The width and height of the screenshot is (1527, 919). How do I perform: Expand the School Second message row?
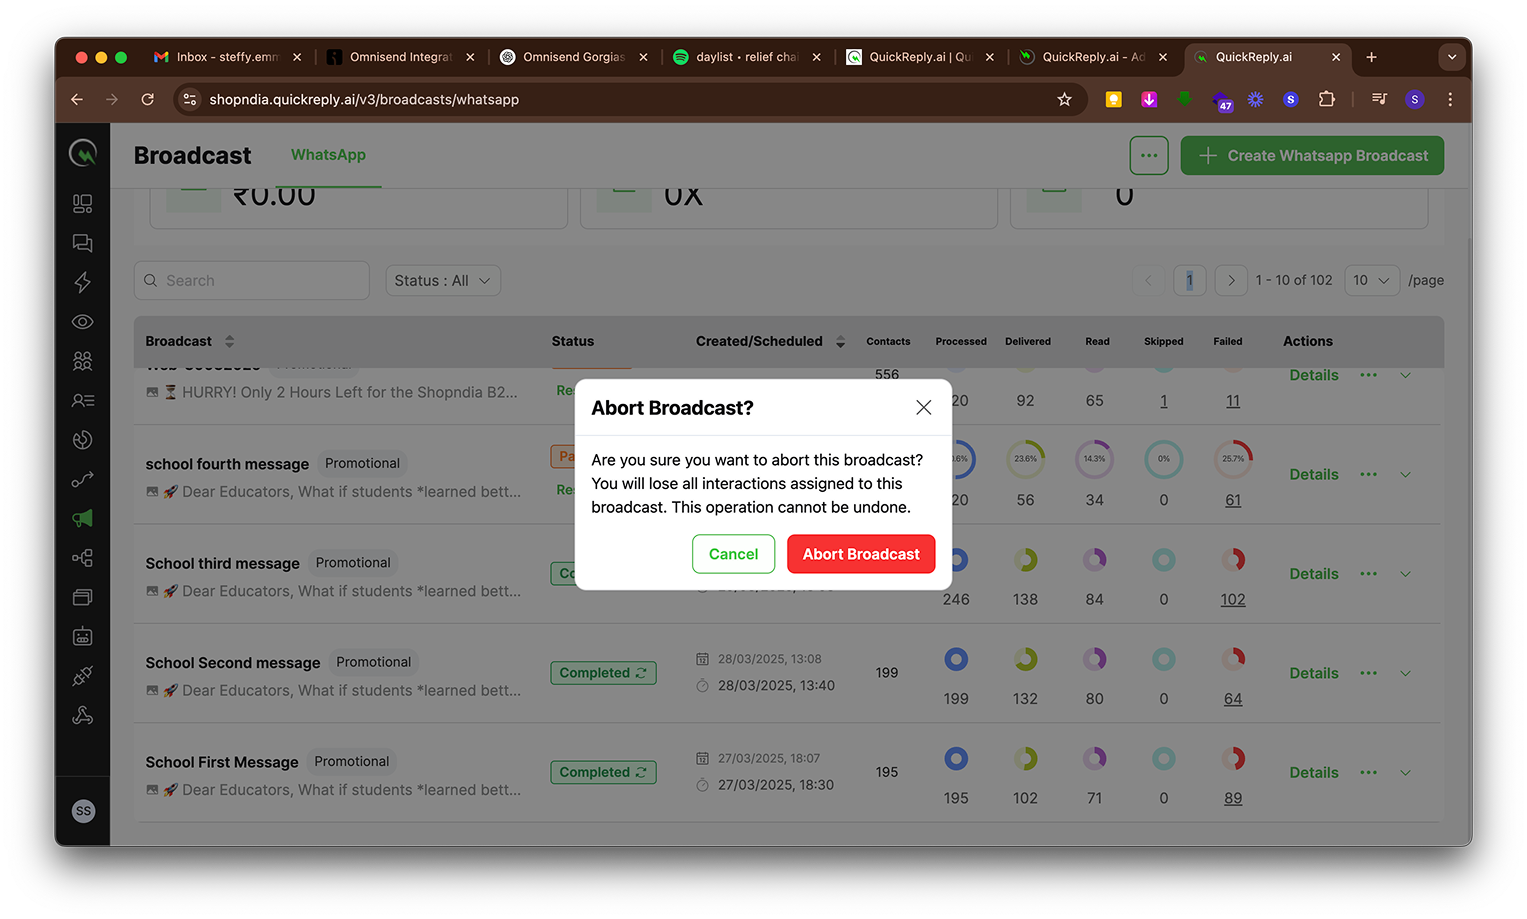(1405, 673)
